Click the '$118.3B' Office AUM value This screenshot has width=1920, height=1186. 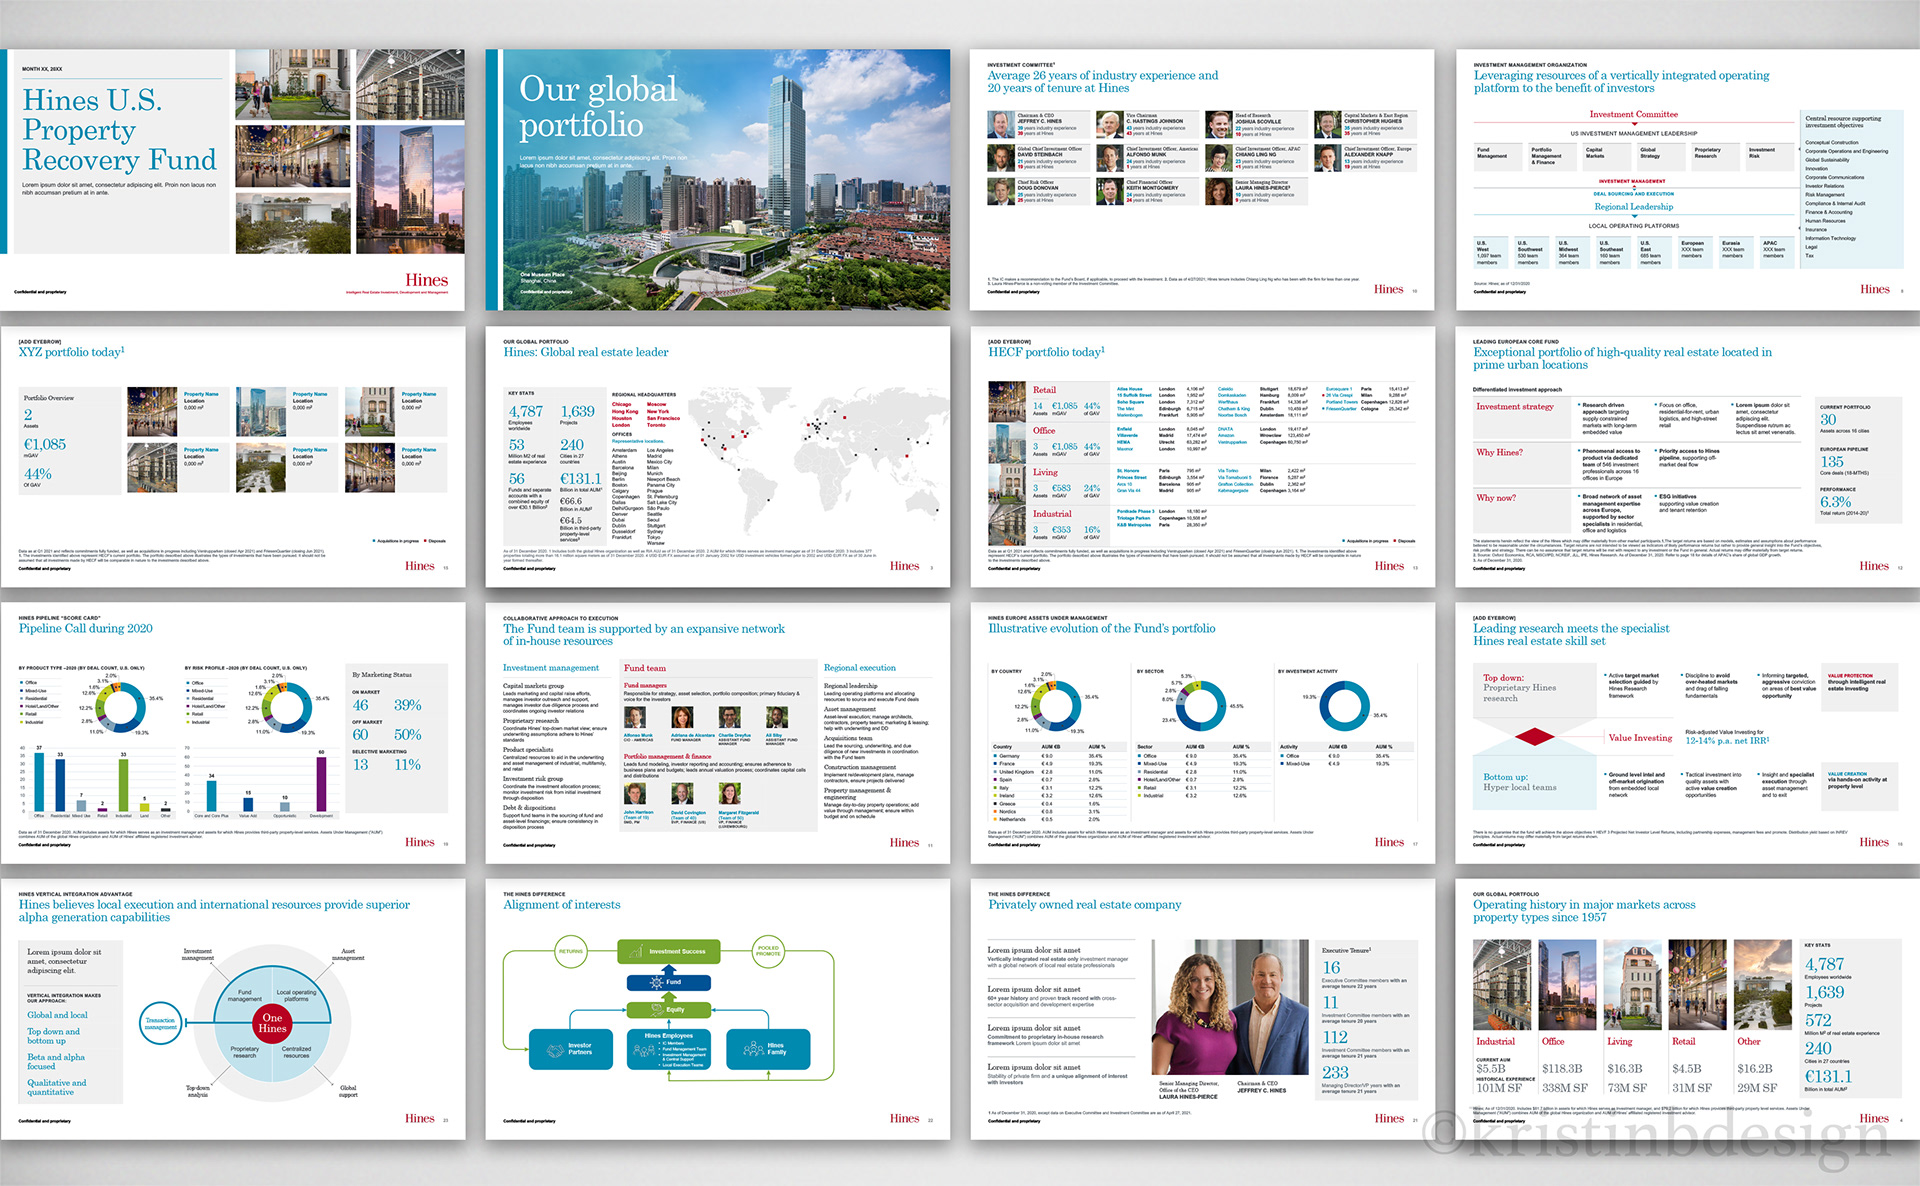point(1561,1068)
